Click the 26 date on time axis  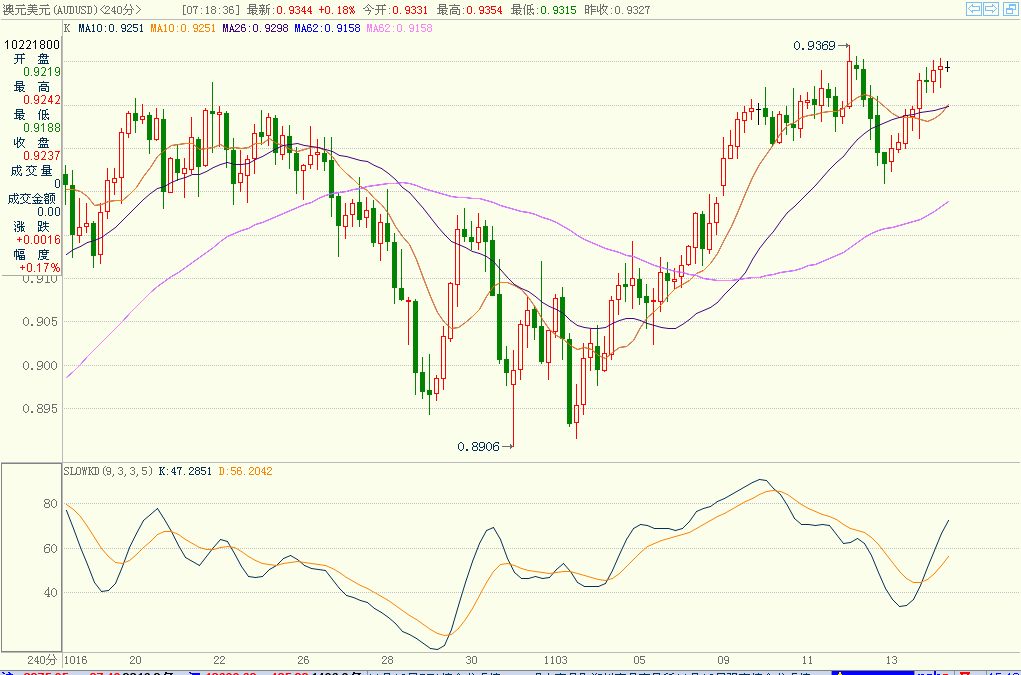[x=303, y=660]
